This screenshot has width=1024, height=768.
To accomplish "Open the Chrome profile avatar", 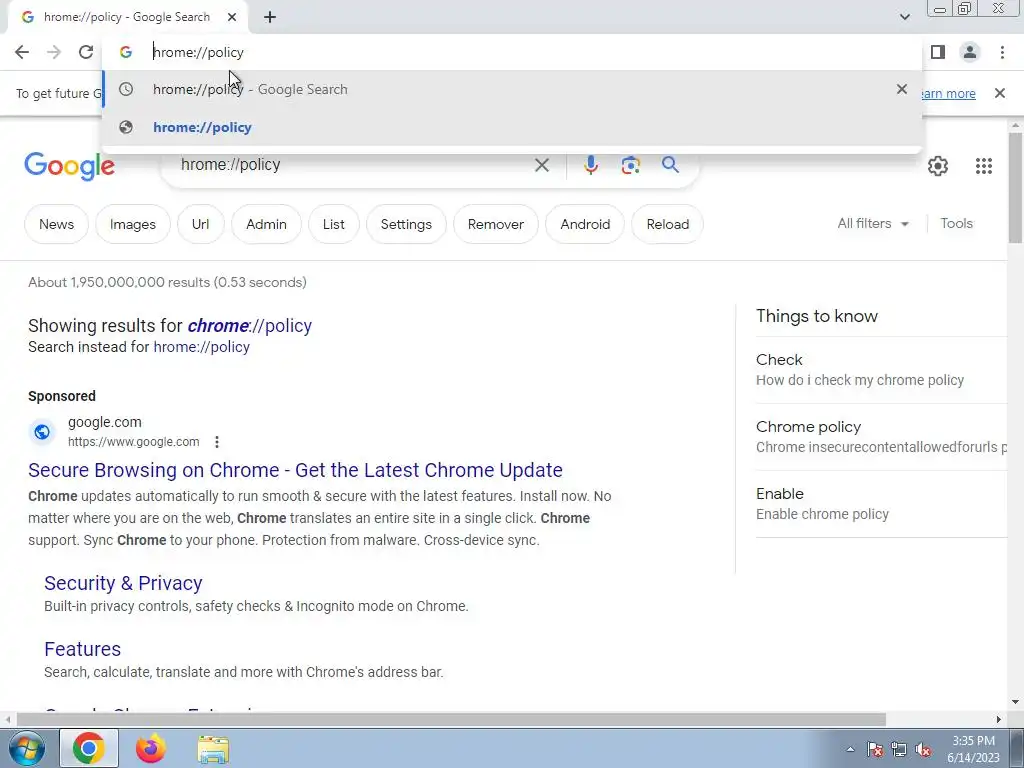I will point(970,52).
